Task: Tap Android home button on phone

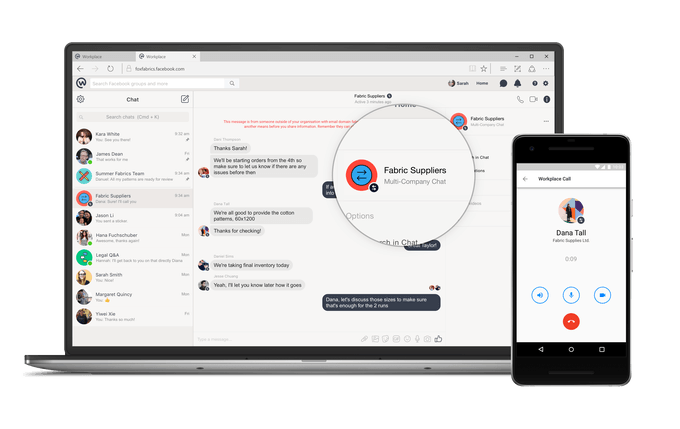Action: click(x=571, y=349)
